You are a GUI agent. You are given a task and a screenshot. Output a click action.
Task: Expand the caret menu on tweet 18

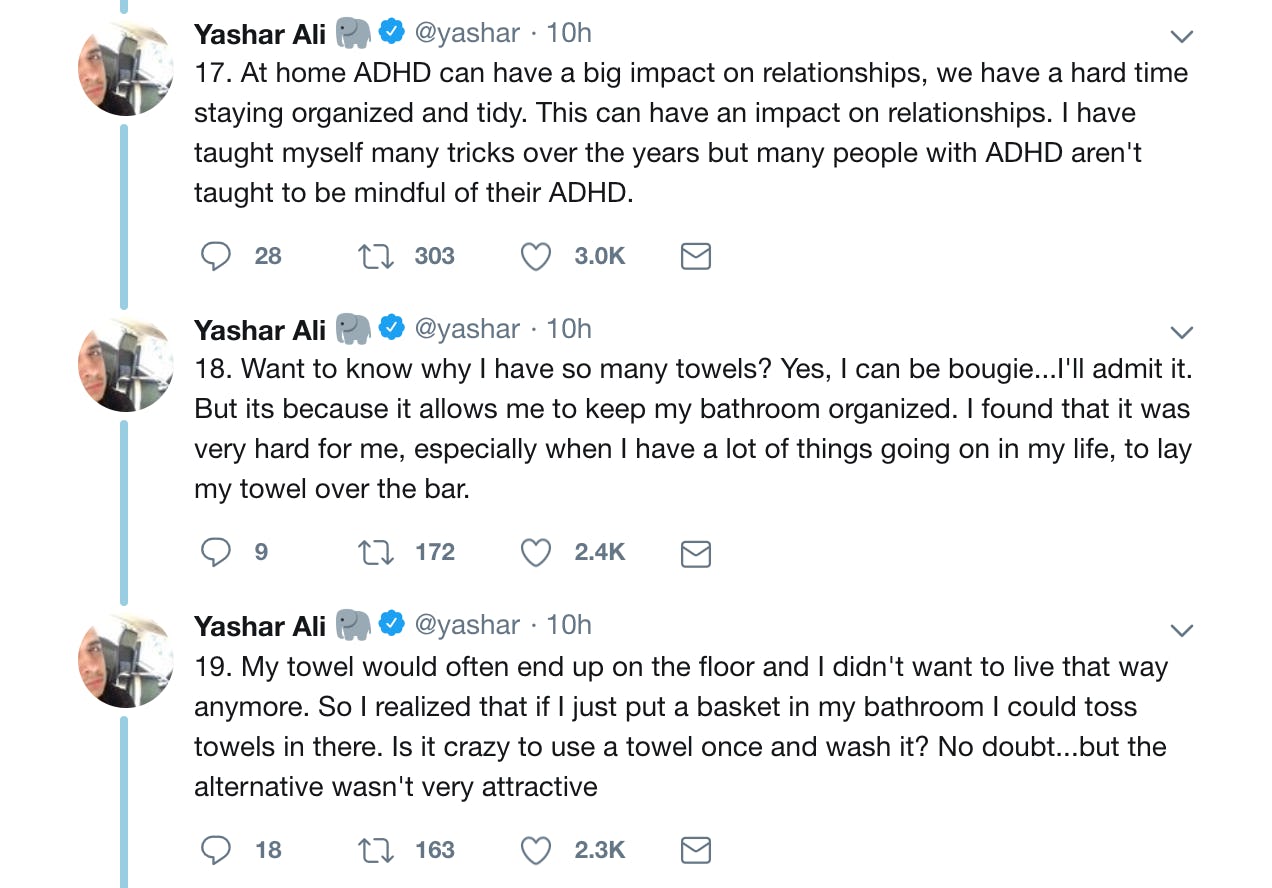coord(1181,332)
